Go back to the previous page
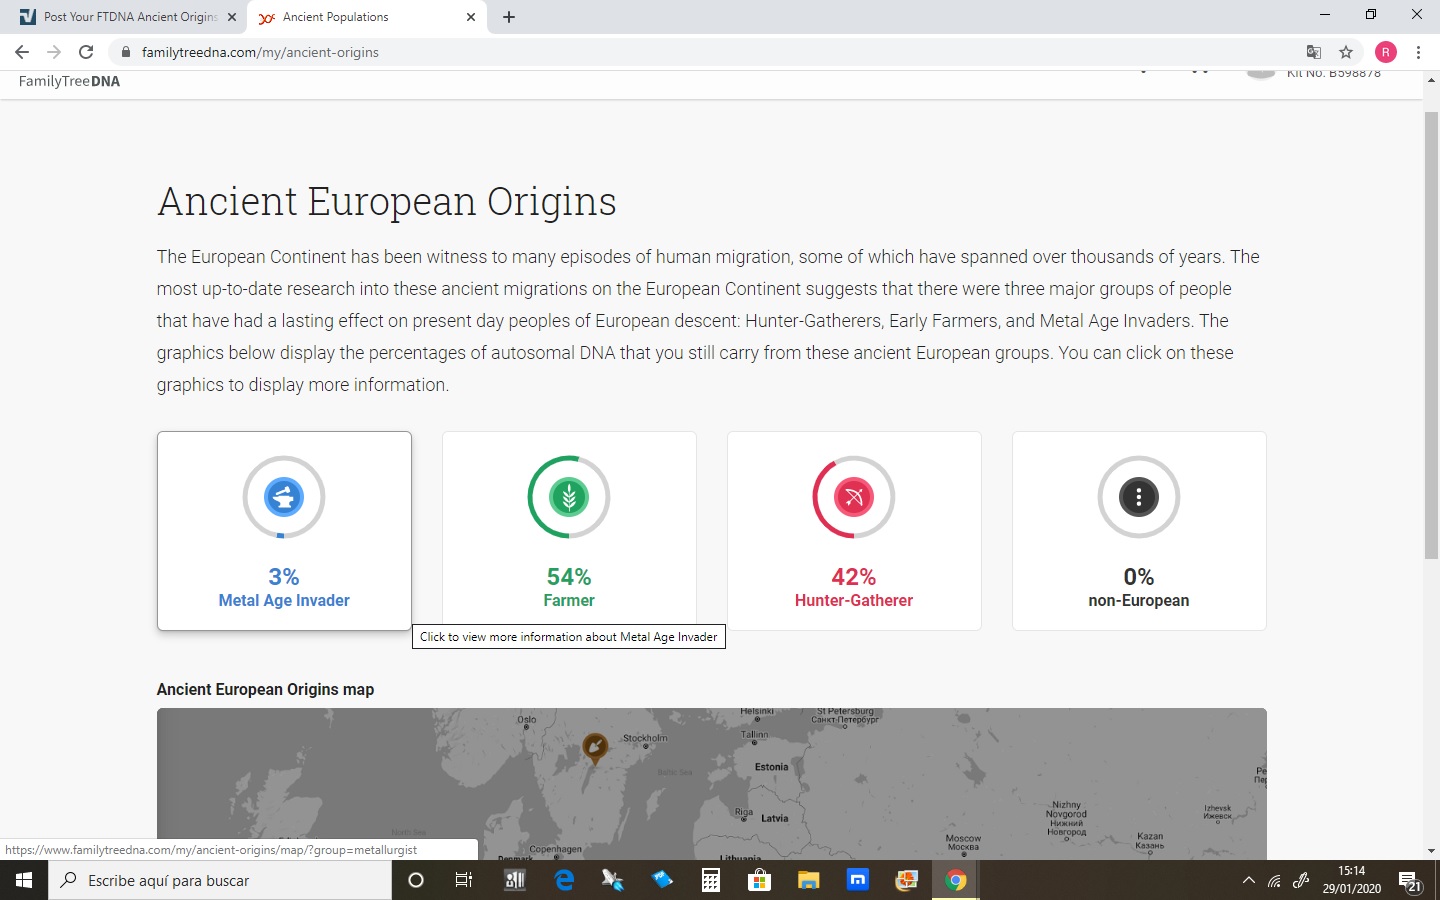Viewport: 1440px width, 900px height. click(x=22, y=52)
